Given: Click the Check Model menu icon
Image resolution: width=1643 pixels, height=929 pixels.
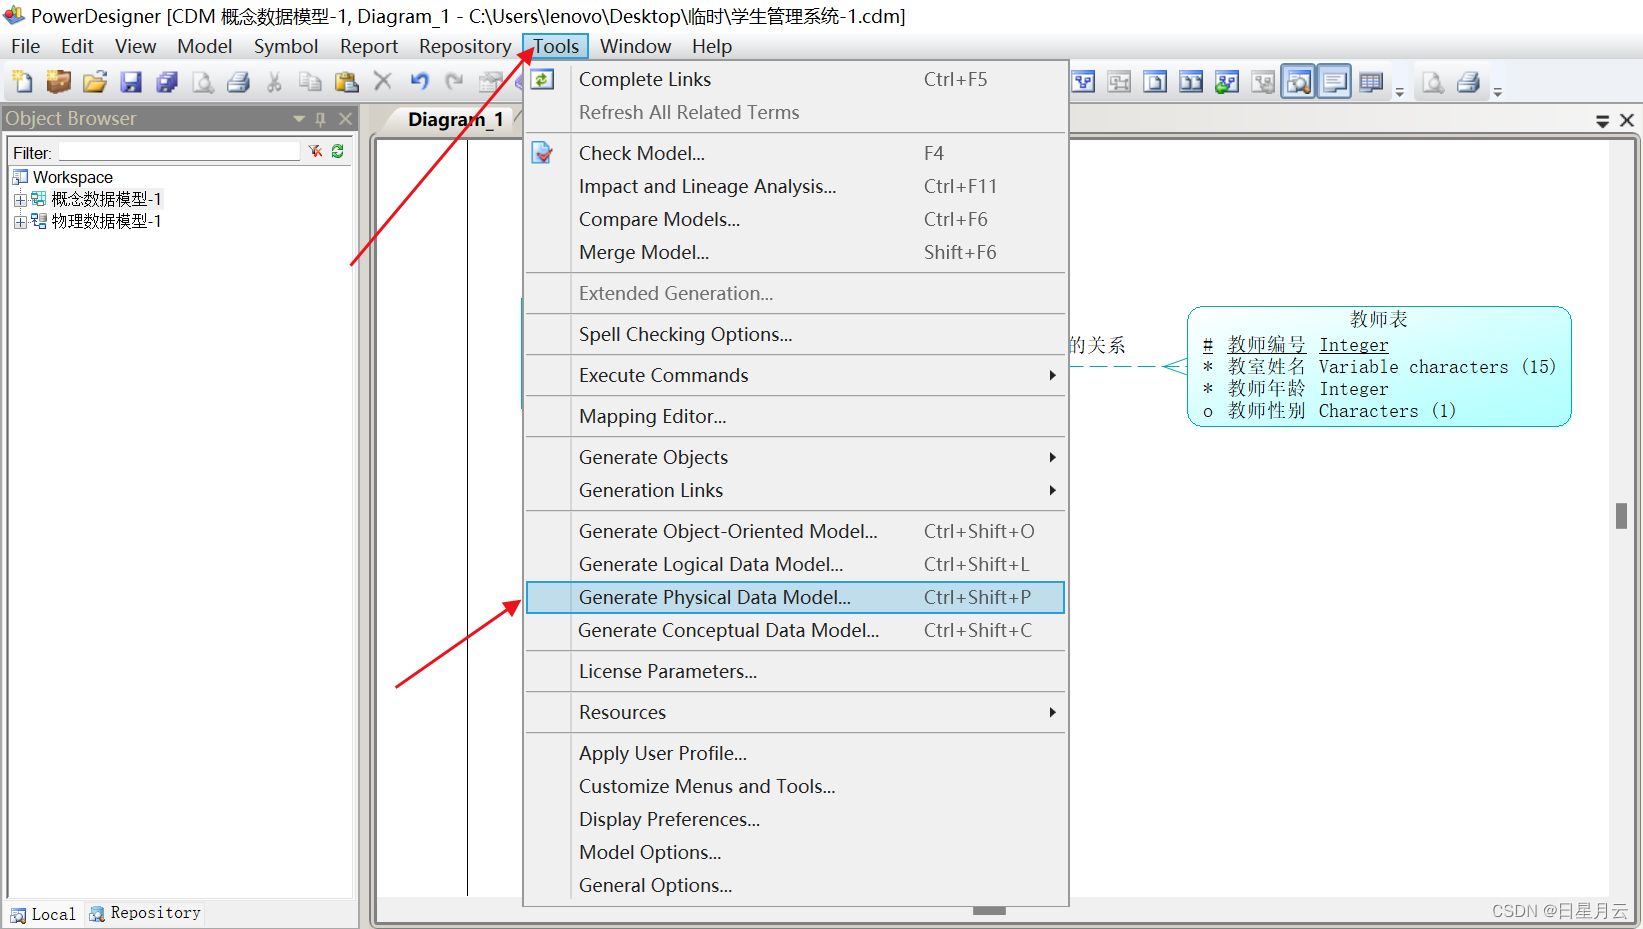Looking at the screenshot, I should pyautogui.click(x=542, y=153).
